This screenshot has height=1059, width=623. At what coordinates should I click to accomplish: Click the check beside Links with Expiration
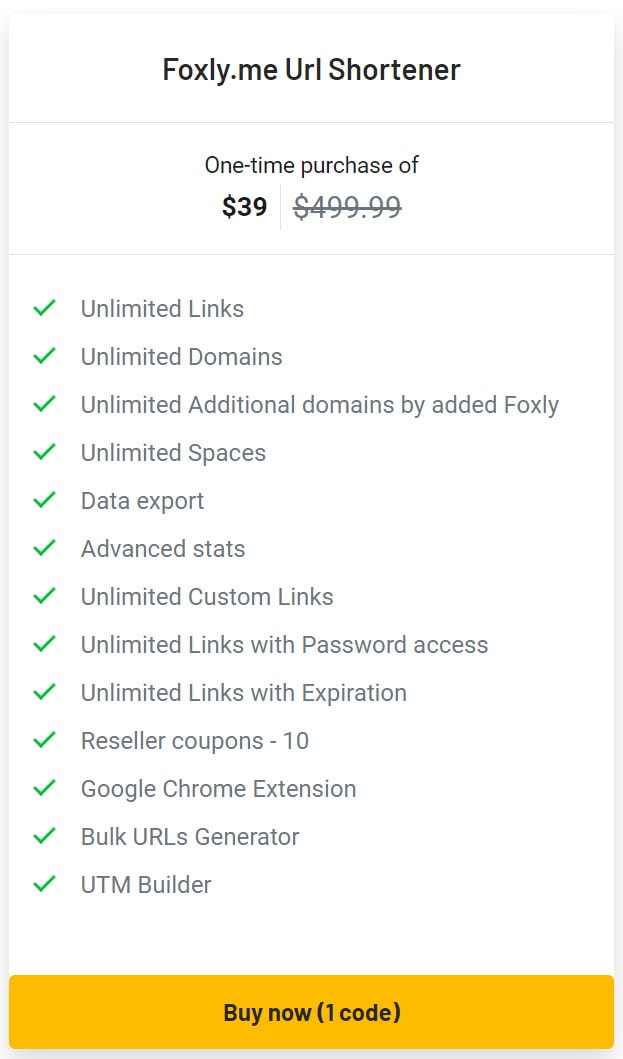click(44, 692)
